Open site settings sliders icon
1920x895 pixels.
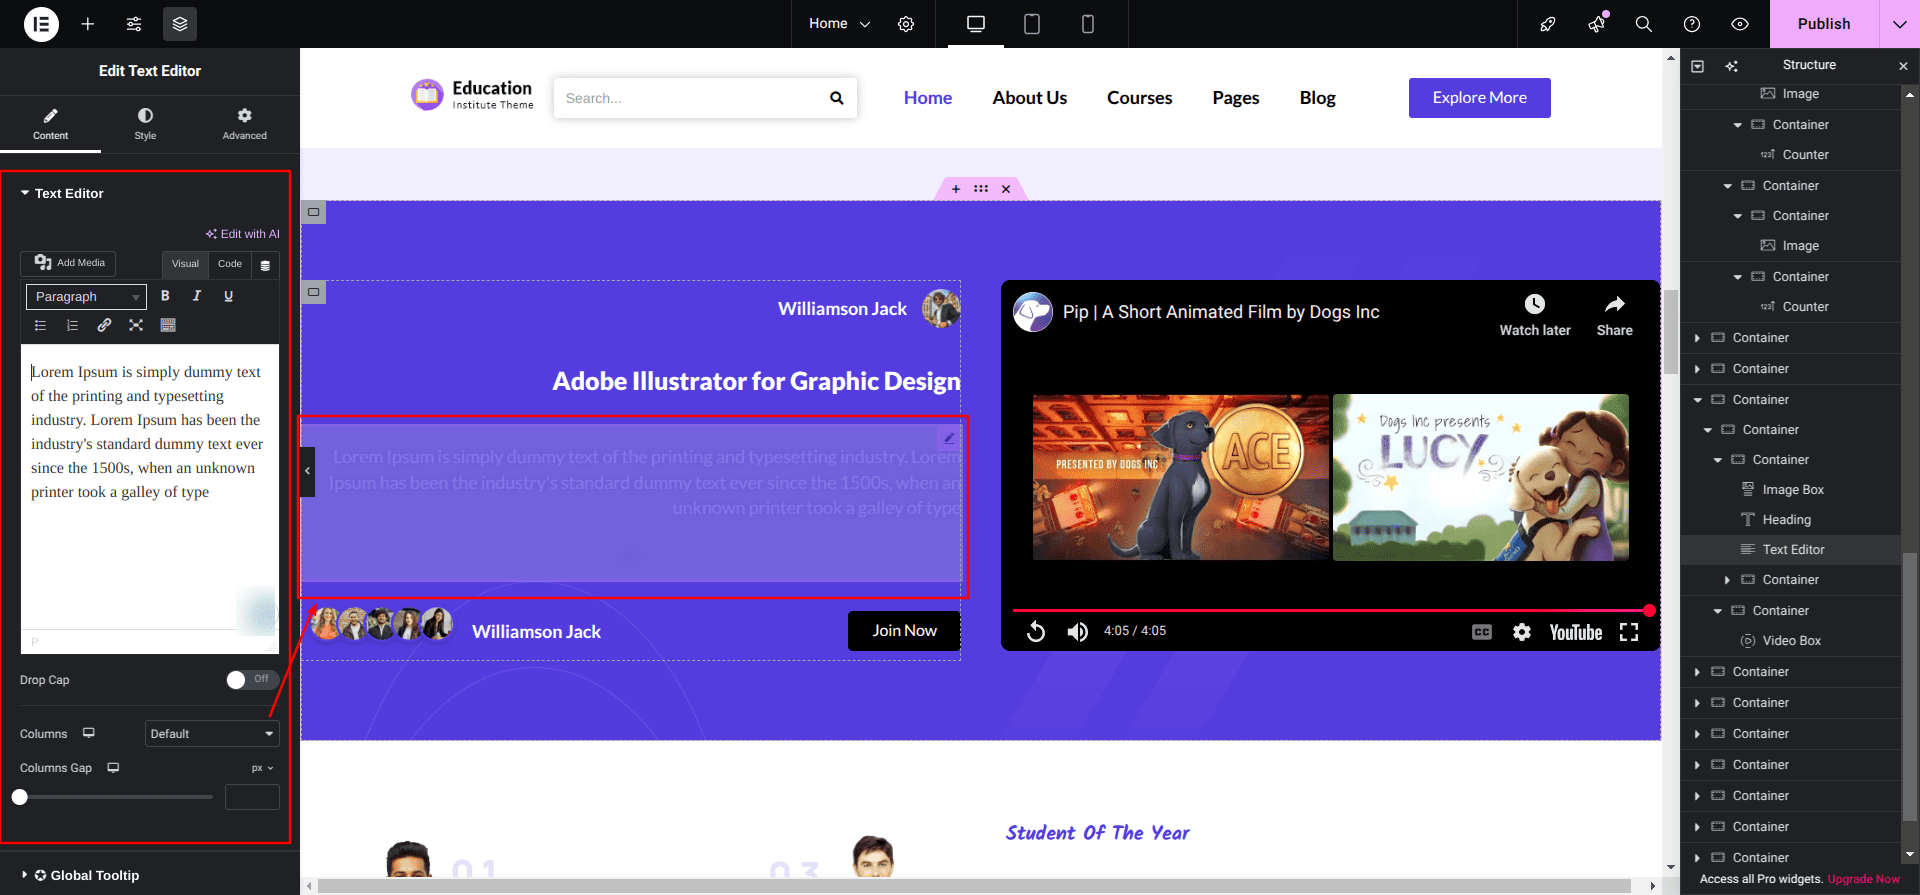click(x=134, y=24)
